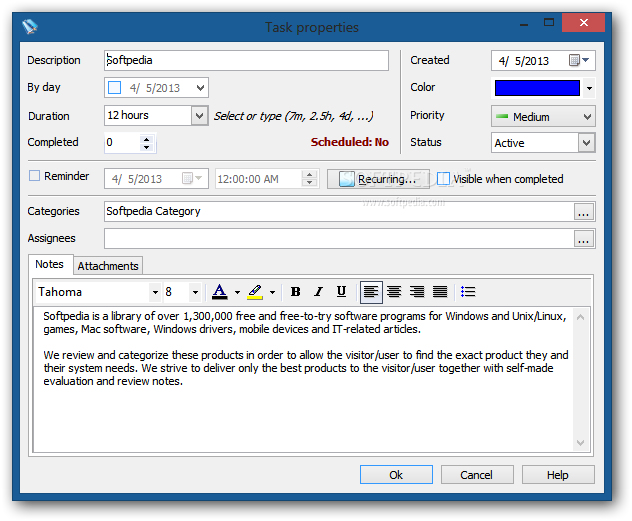Viewport: 632px width, 521px height.
Task: Align note text right
Action: (x=417, y=292)
